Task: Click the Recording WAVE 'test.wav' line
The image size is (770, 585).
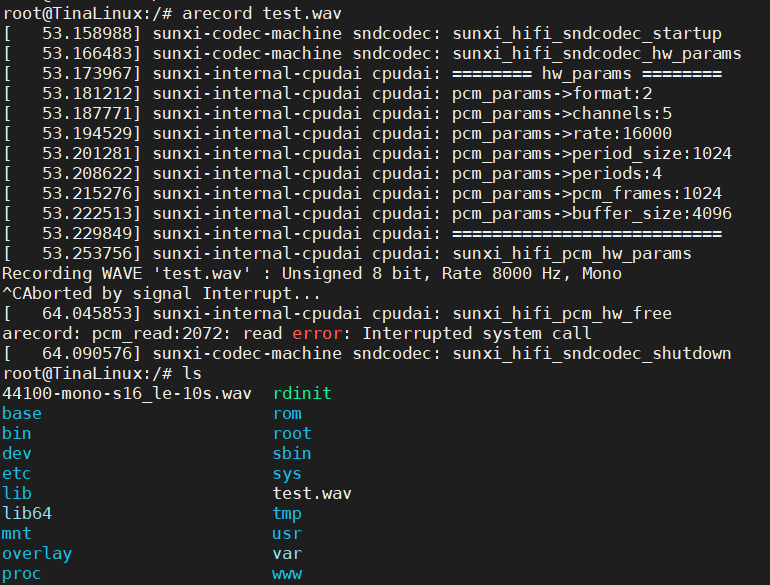Action: [x=312, y=273]
